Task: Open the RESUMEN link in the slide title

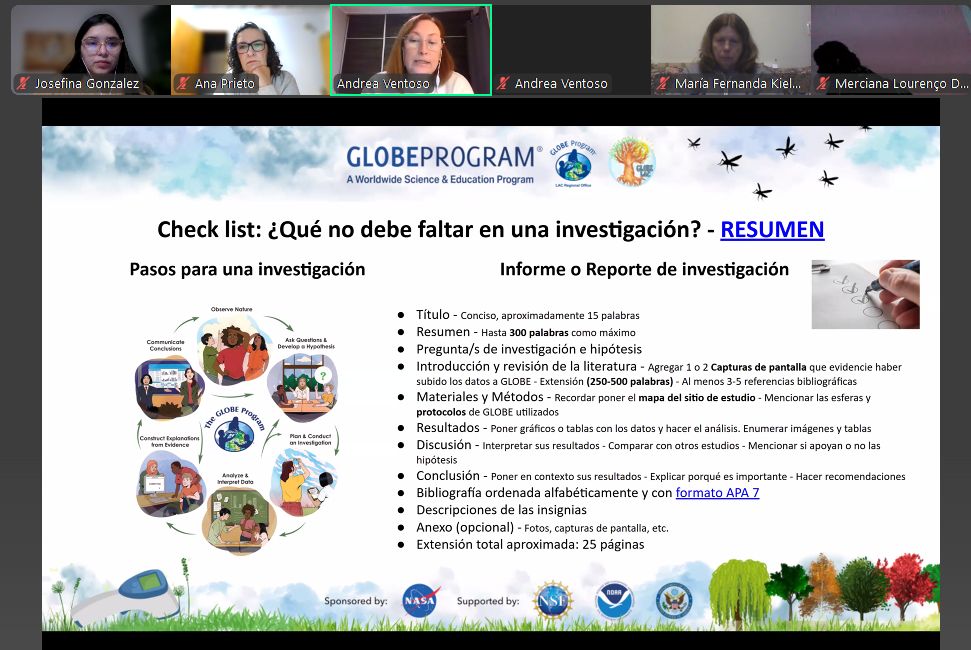Action: point(772,230)
